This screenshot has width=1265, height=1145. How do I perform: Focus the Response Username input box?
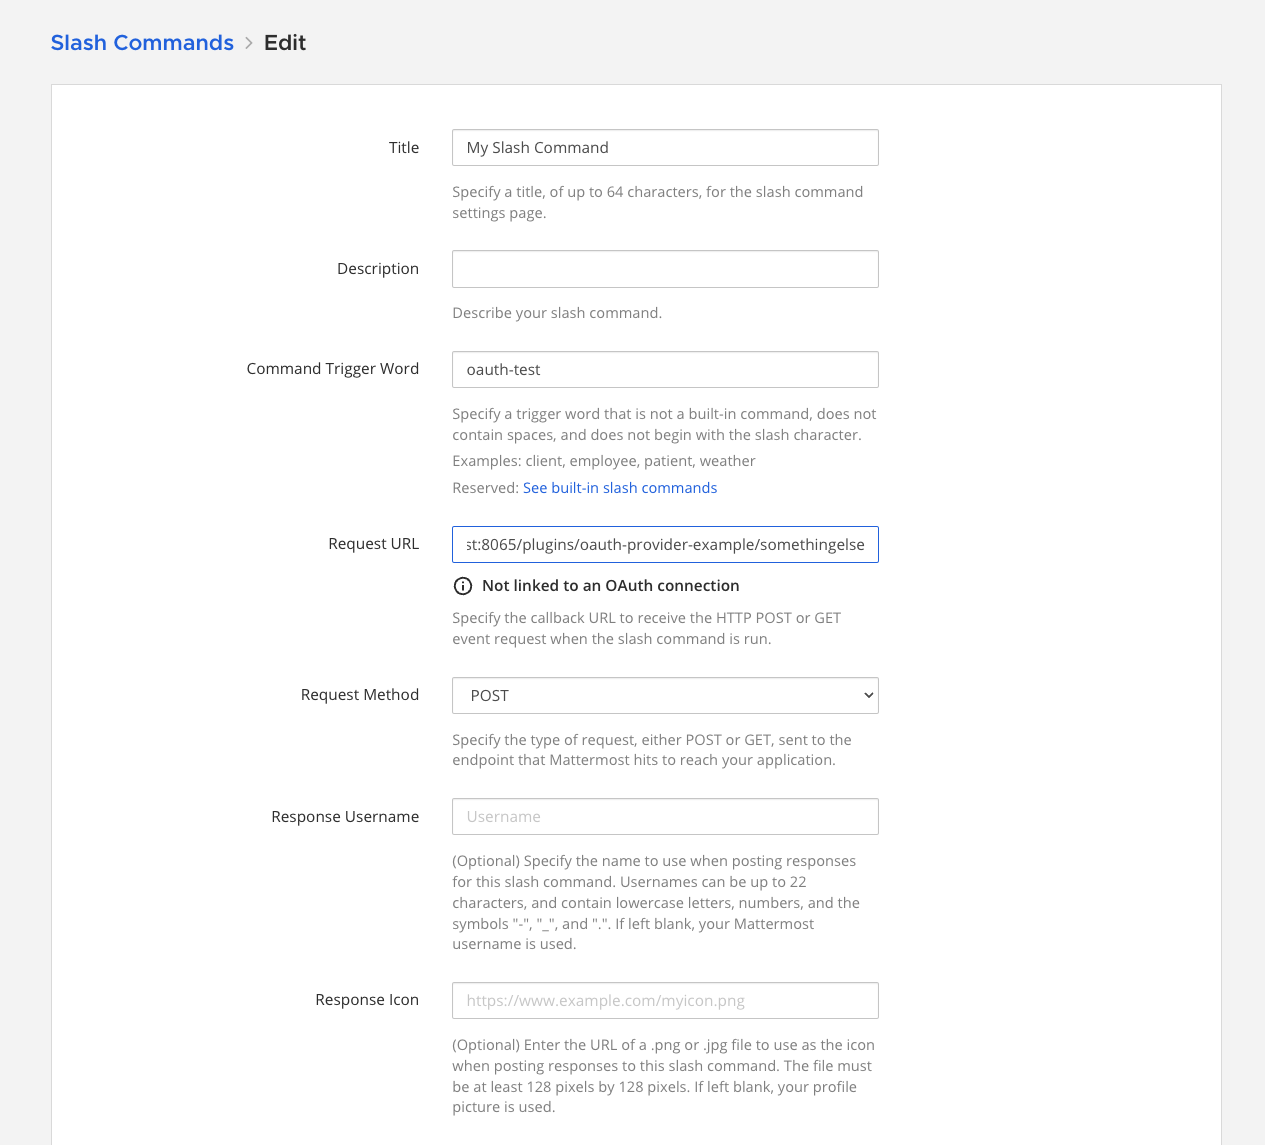click(665, 817)
